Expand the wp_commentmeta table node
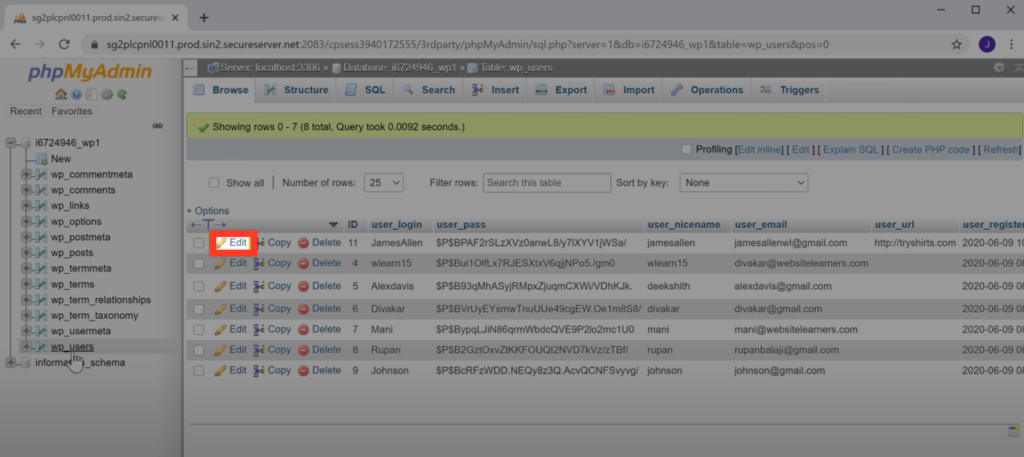 (x=26, y=174)
